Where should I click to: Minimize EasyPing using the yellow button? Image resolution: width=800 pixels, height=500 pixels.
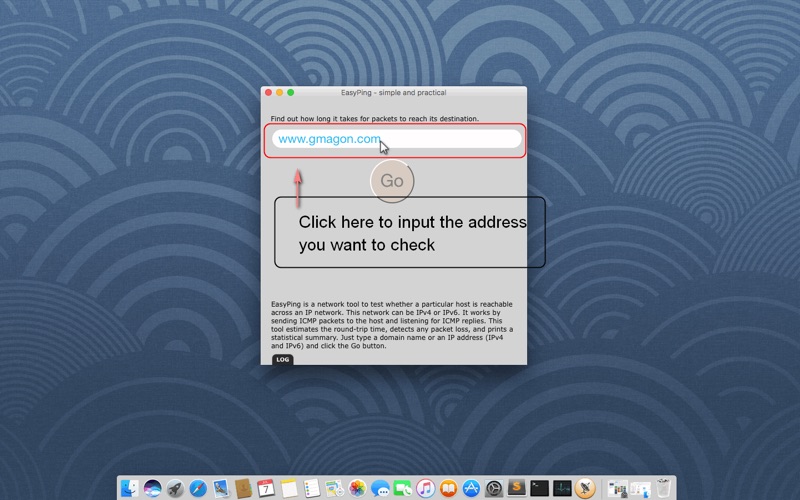279,92
